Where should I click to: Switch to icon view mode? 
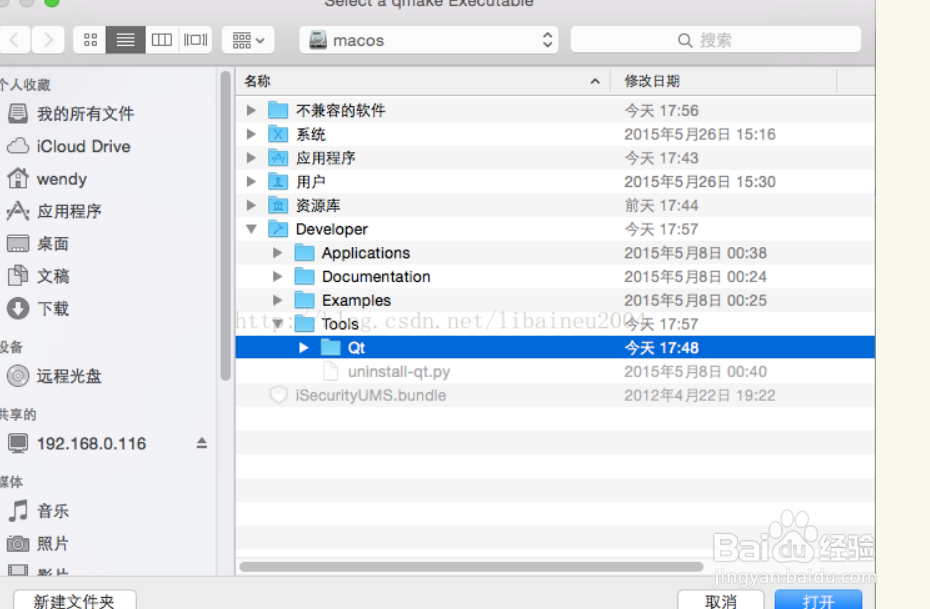89,39
